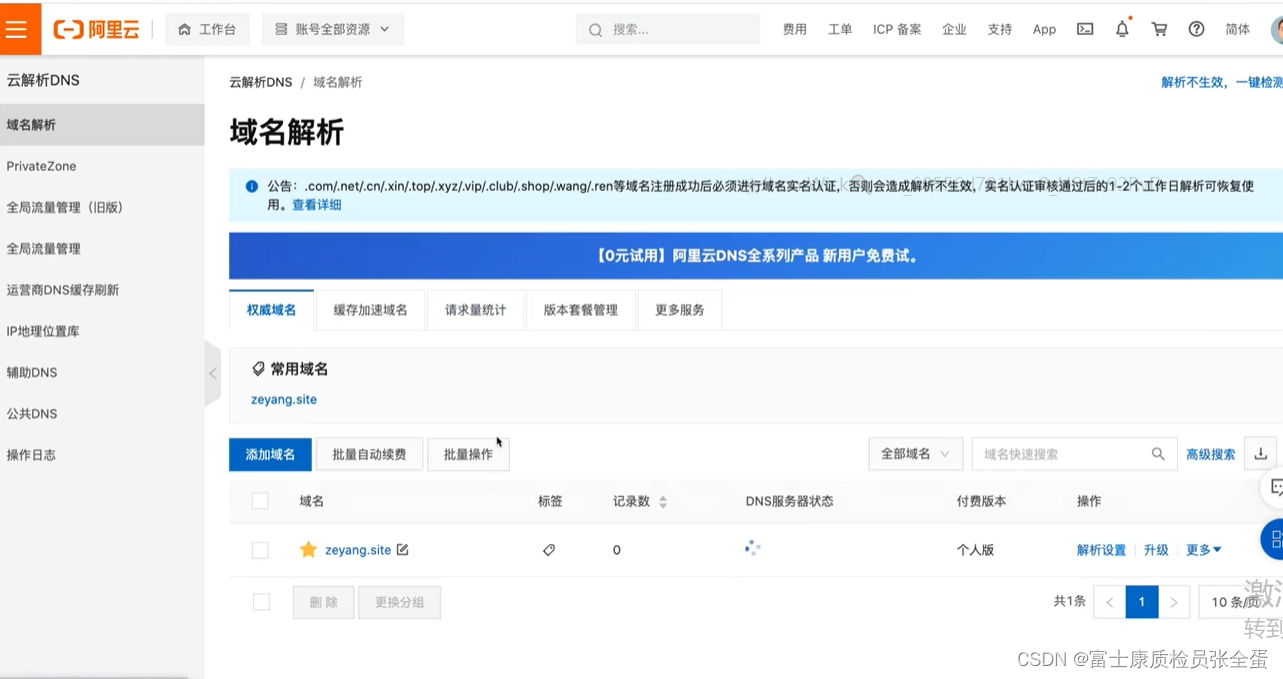Open the ICP 备案 menu
The width and height of the screenshot is (1283, 679).
click(x=897, y=30)
